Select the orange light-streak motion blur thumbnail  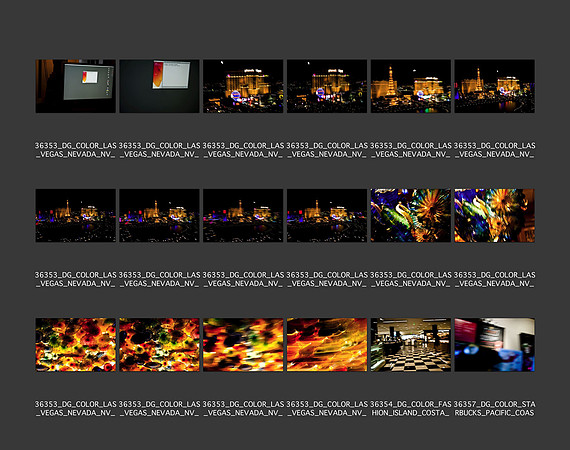tap(327, 345)
